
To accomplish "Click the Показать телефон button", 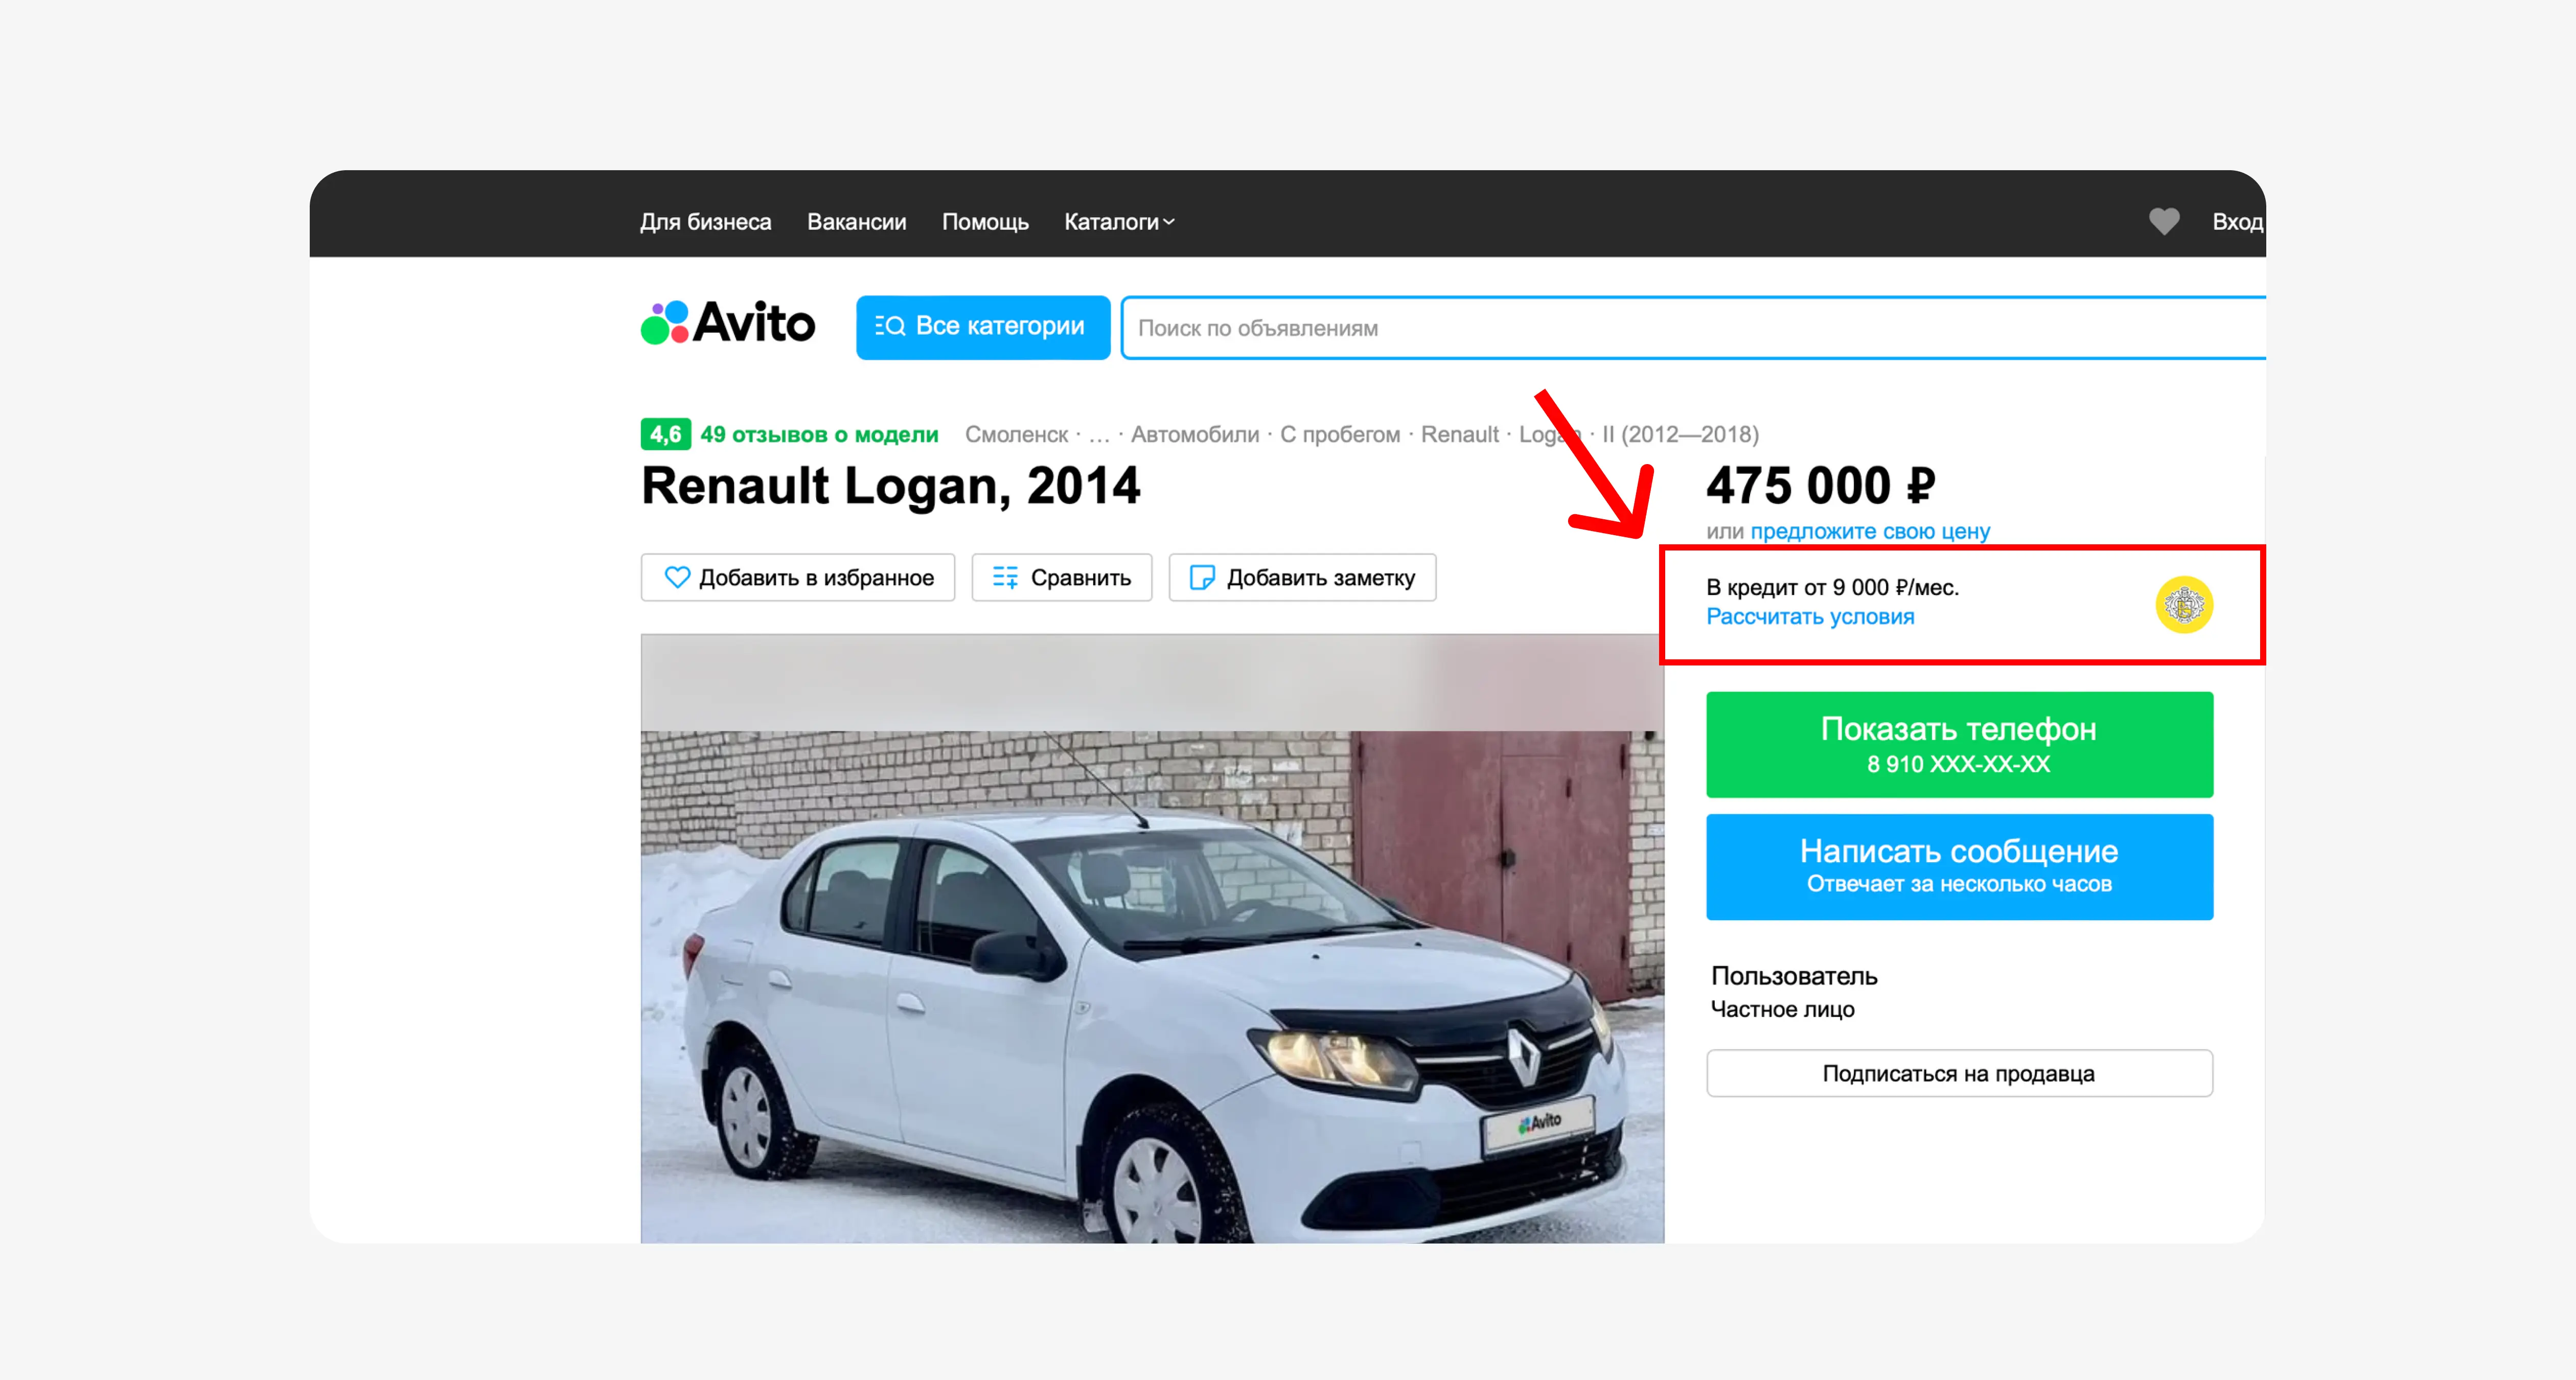I will click(x=1959, y=744).
